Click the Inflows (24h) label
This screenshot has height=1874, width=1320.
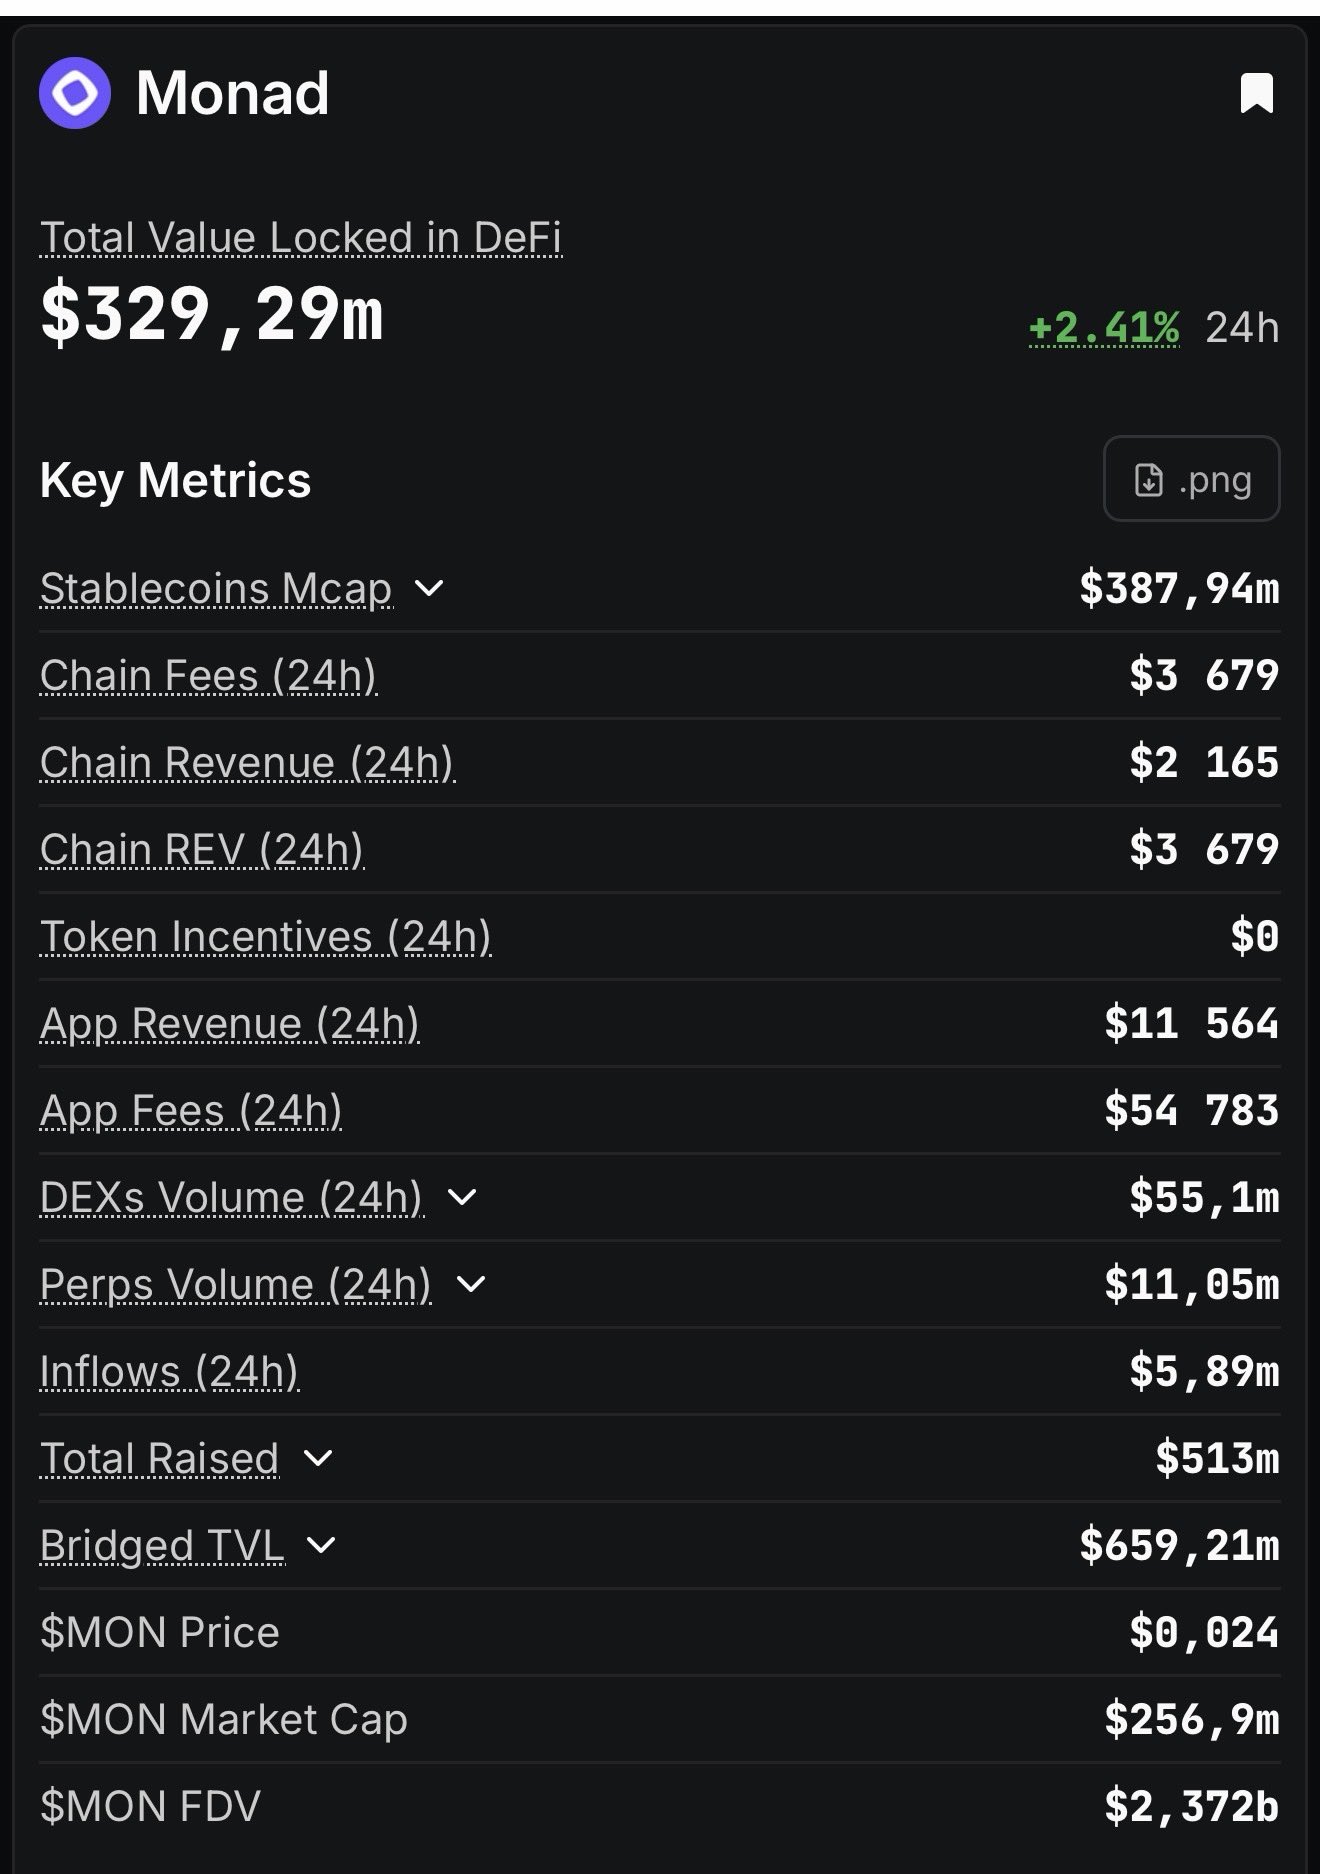tap(169, 1372)
